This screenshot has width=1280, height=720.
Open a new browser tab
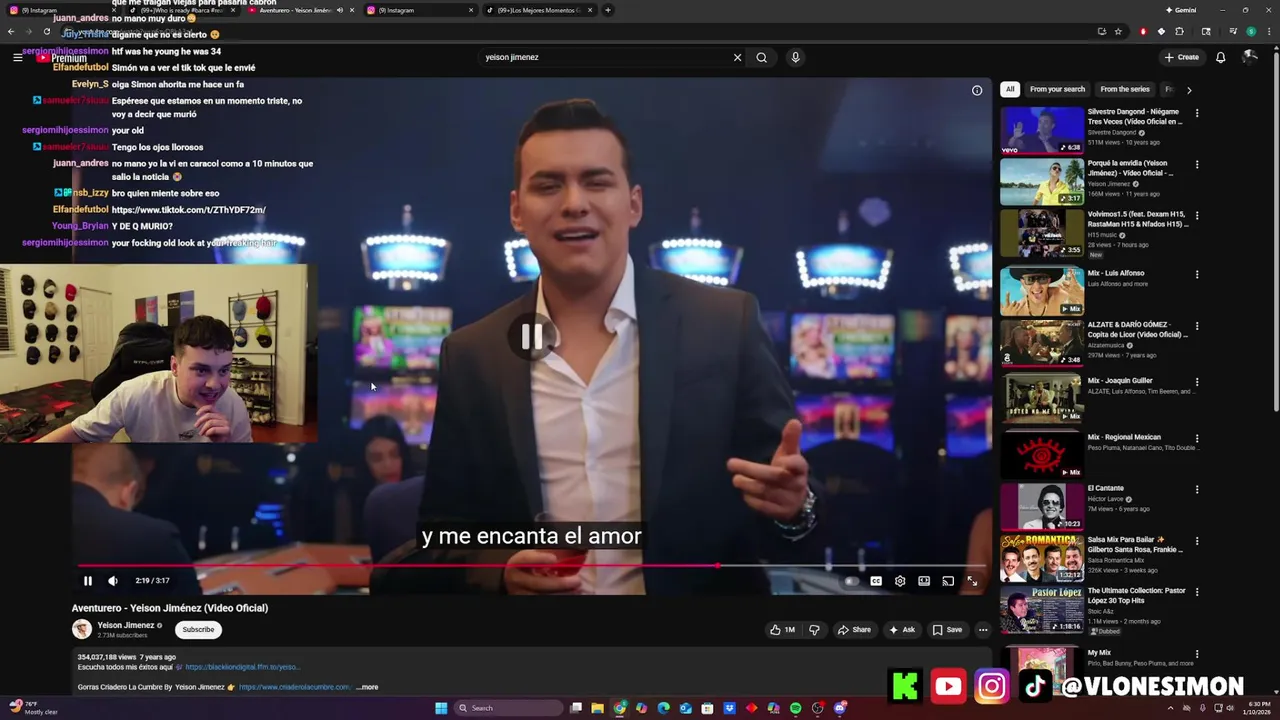(607, 10)
